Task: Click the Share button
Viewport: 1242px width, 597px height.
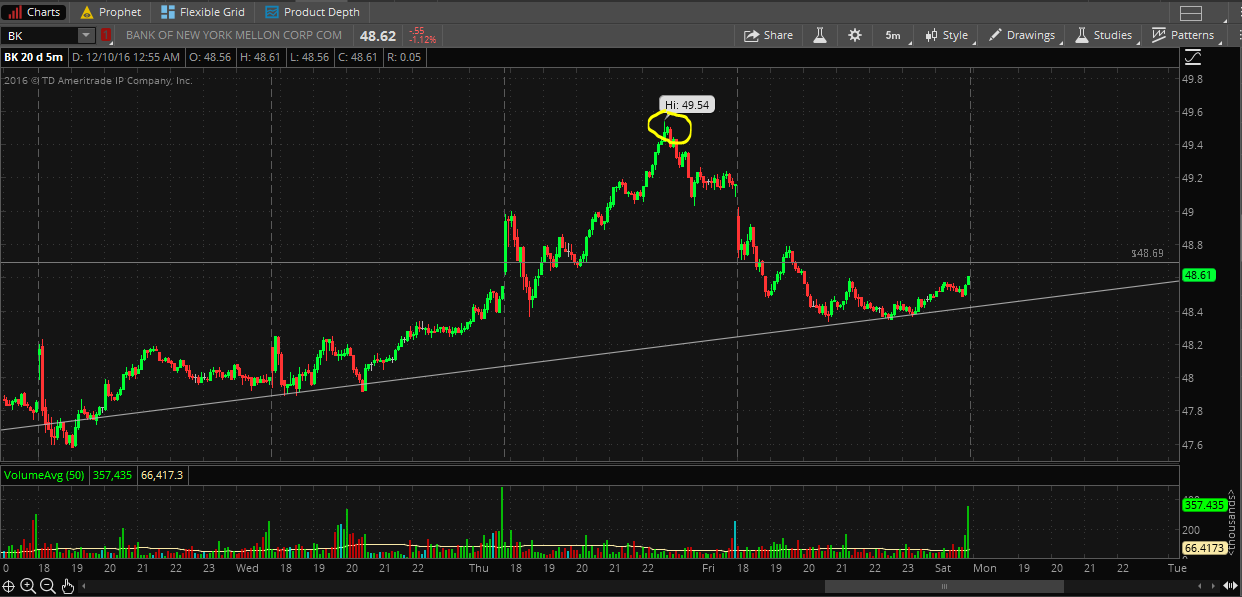Action: pyautogui.click(x=768, y=35)
